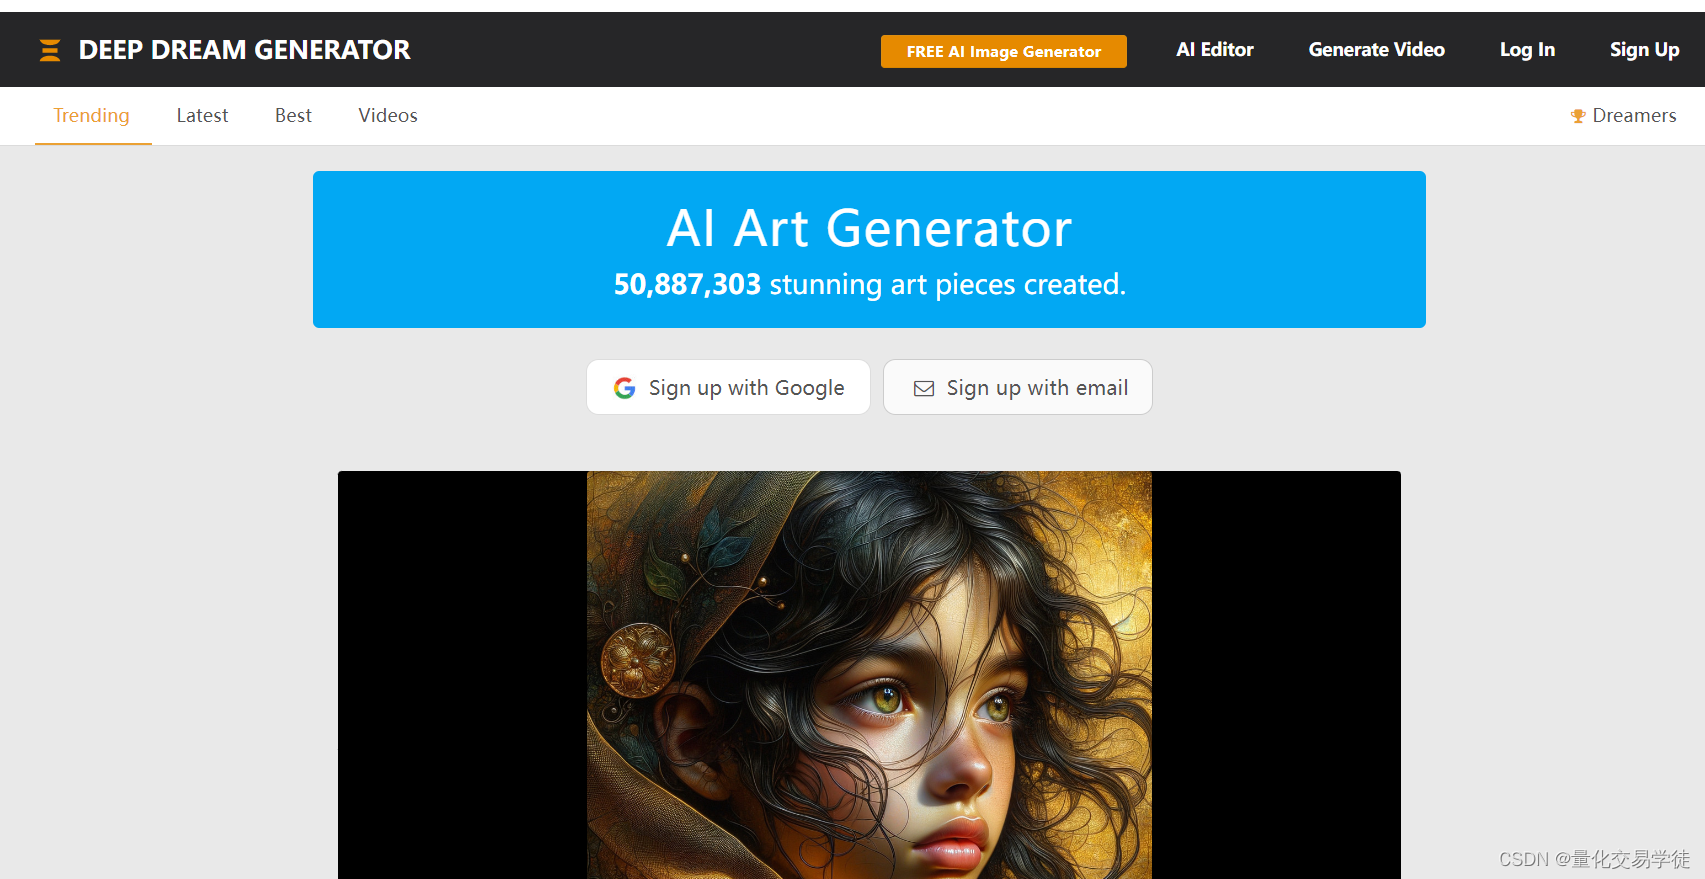Switch to the Latest tab
Screen dimensions: 1705x879
coord(202,116)
